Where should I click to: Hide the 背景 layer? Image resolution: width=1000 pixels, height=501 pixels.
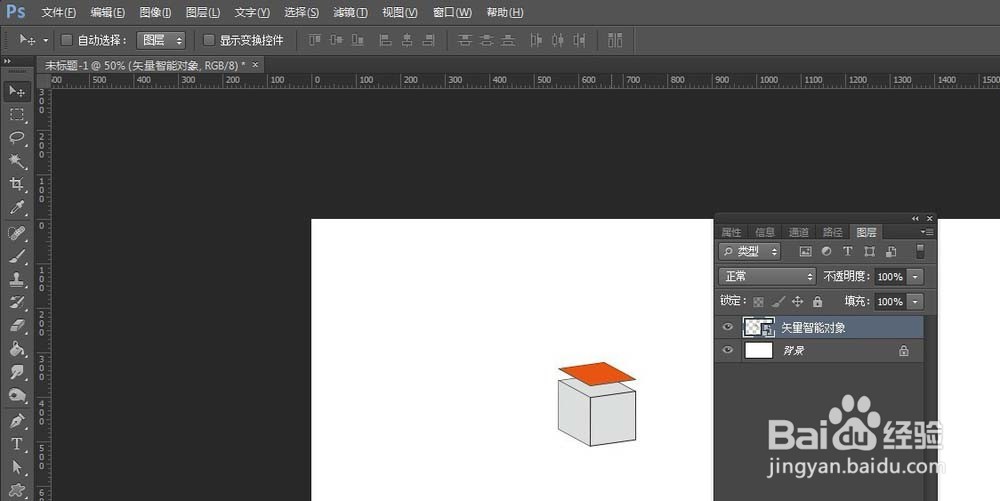point(728,350)
